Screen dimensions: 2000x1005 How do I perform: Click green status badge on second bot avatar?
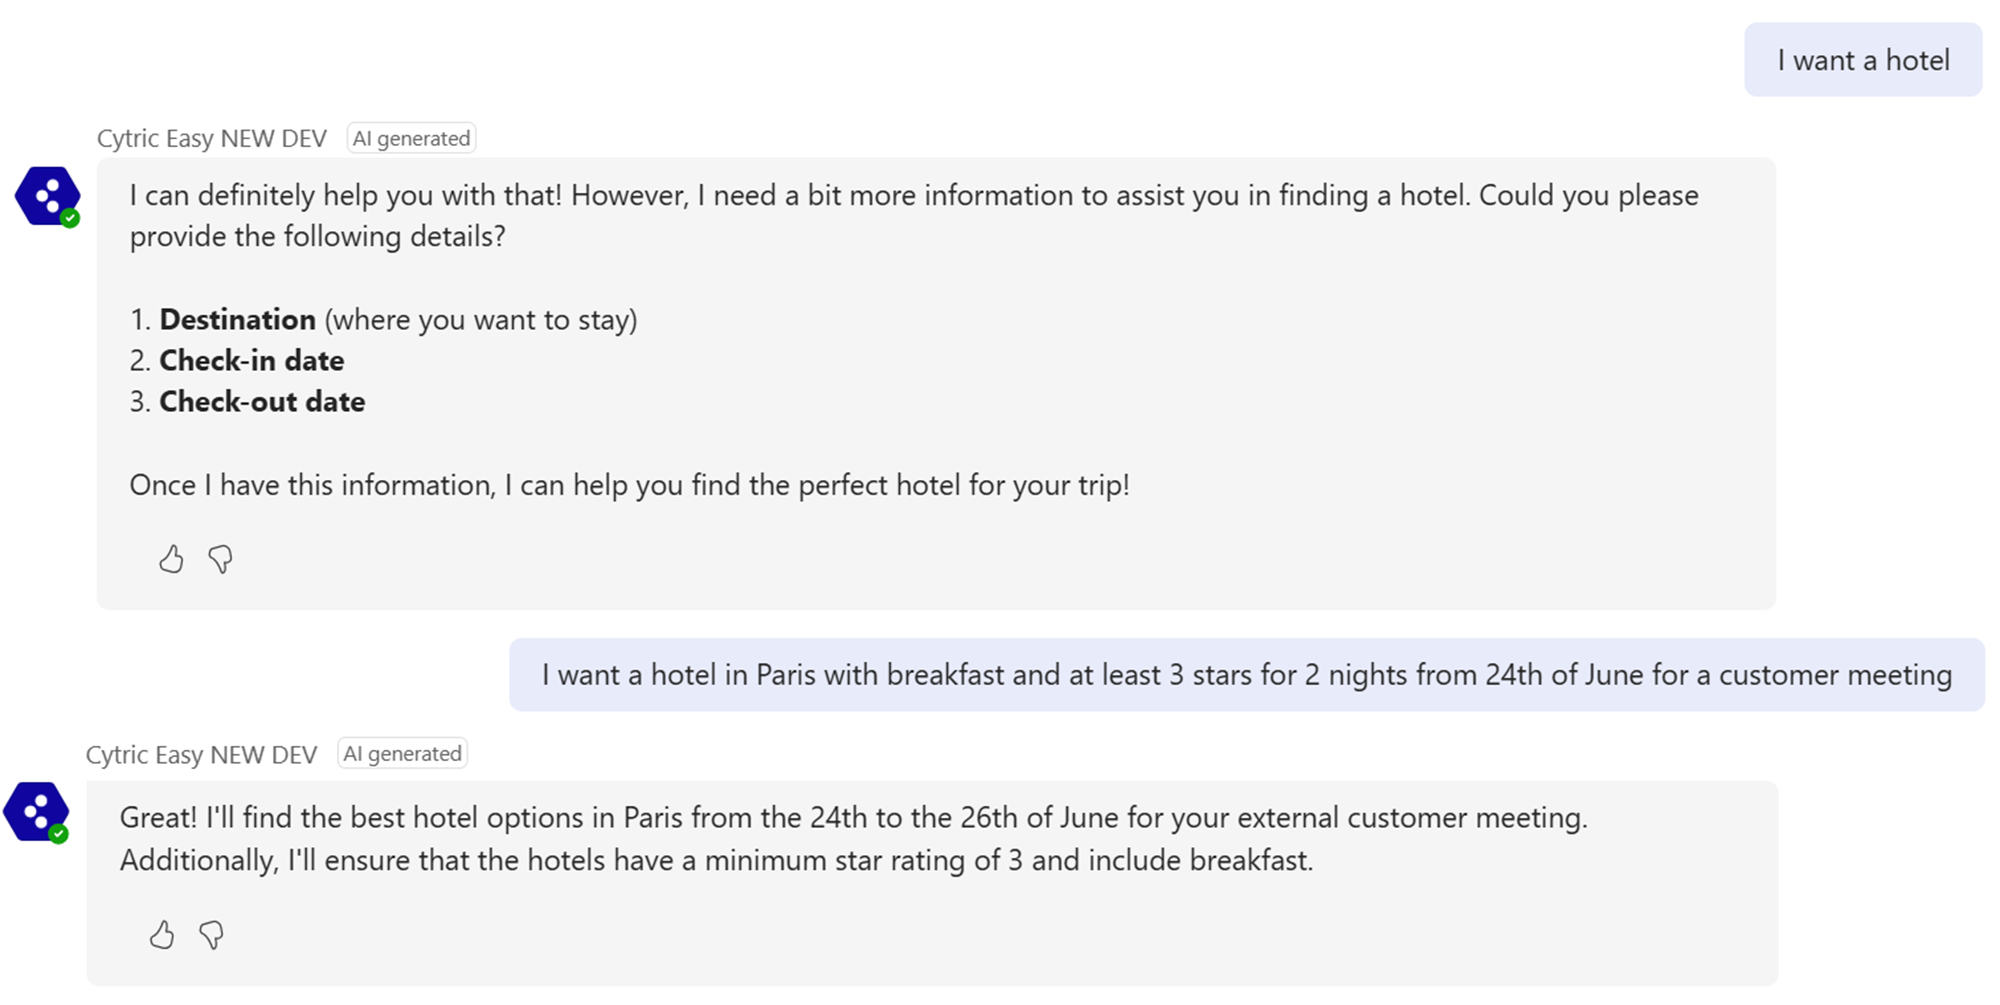click(59, 834)
